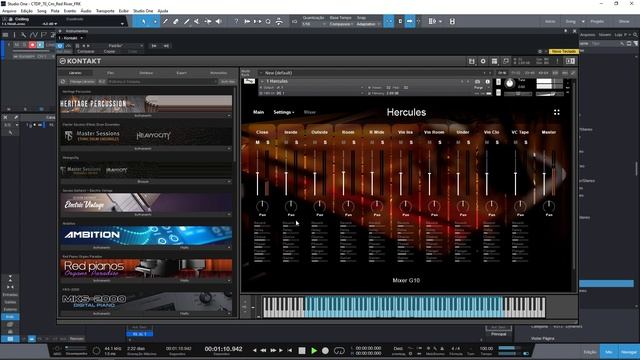Click the Stop transport button

point(302,350)
